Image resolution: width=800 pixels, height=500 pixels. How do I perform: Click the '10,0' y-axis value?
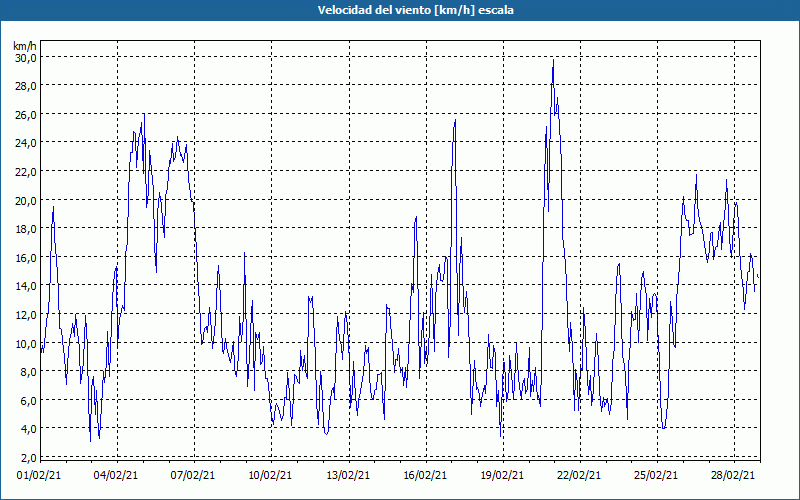tap(26, 343)
